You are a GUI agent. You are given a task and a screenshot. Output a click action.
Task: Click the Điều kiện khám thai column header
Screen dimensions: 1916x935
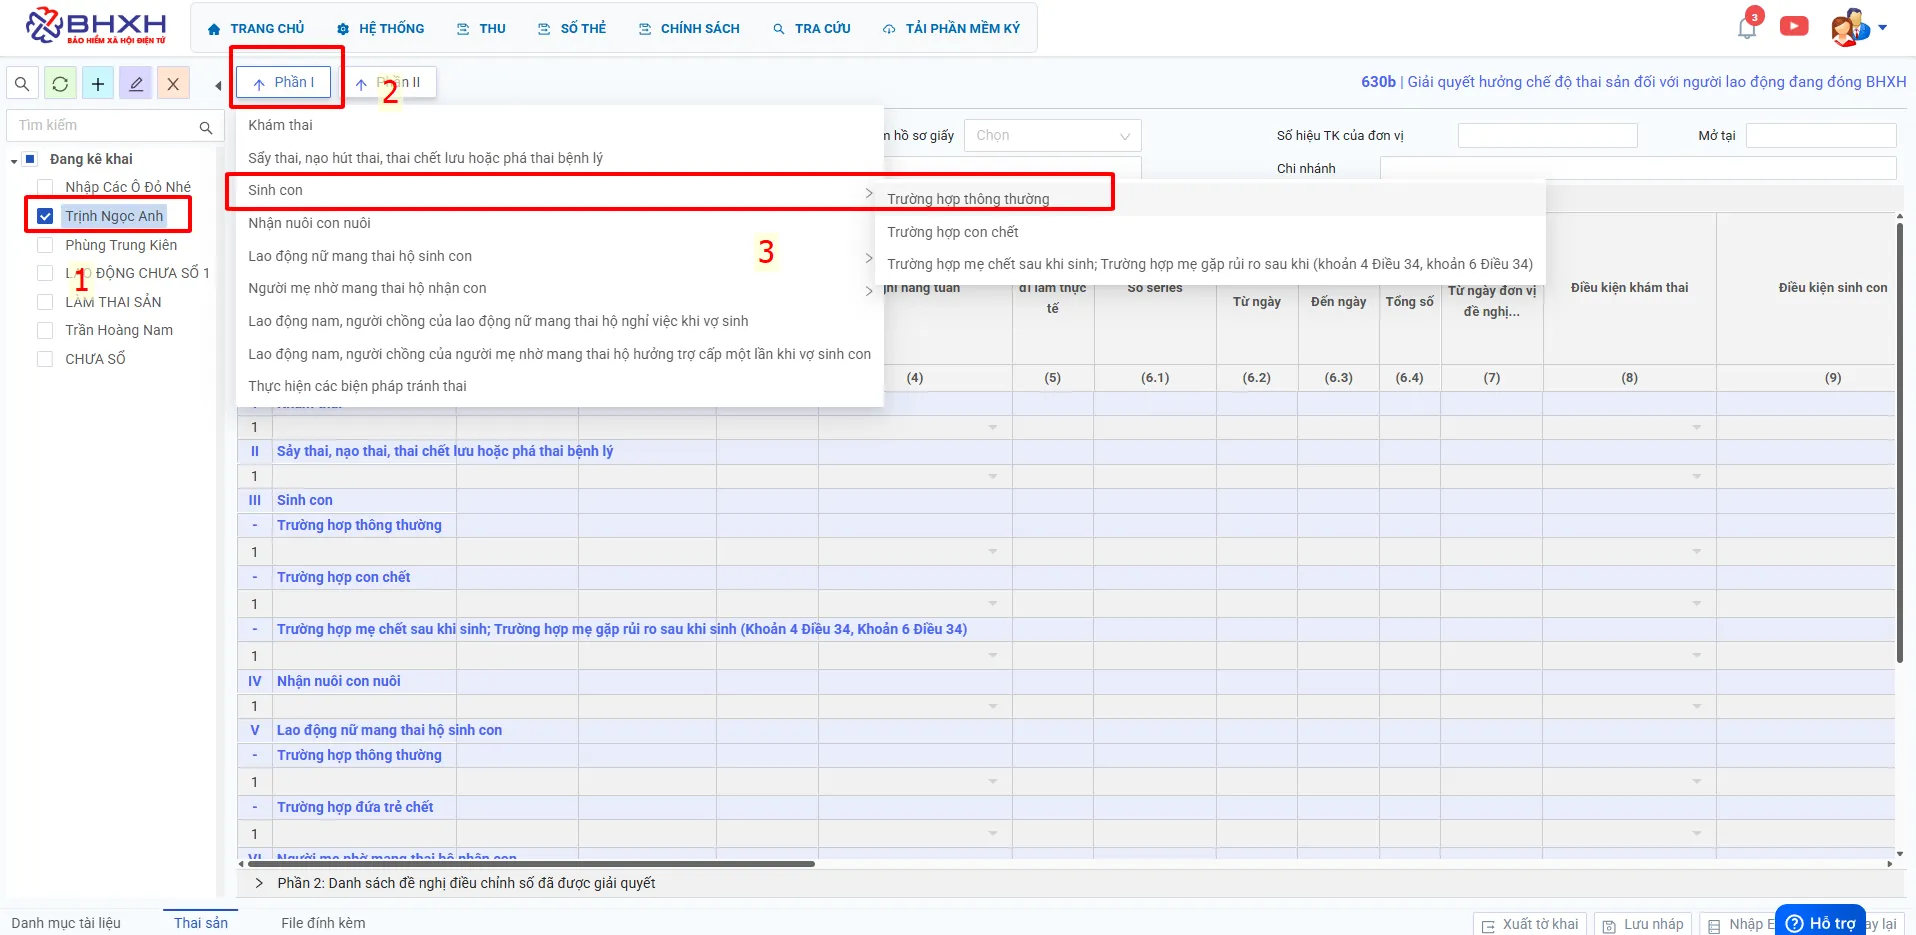pyautogui.click(x=1629, y=288)
